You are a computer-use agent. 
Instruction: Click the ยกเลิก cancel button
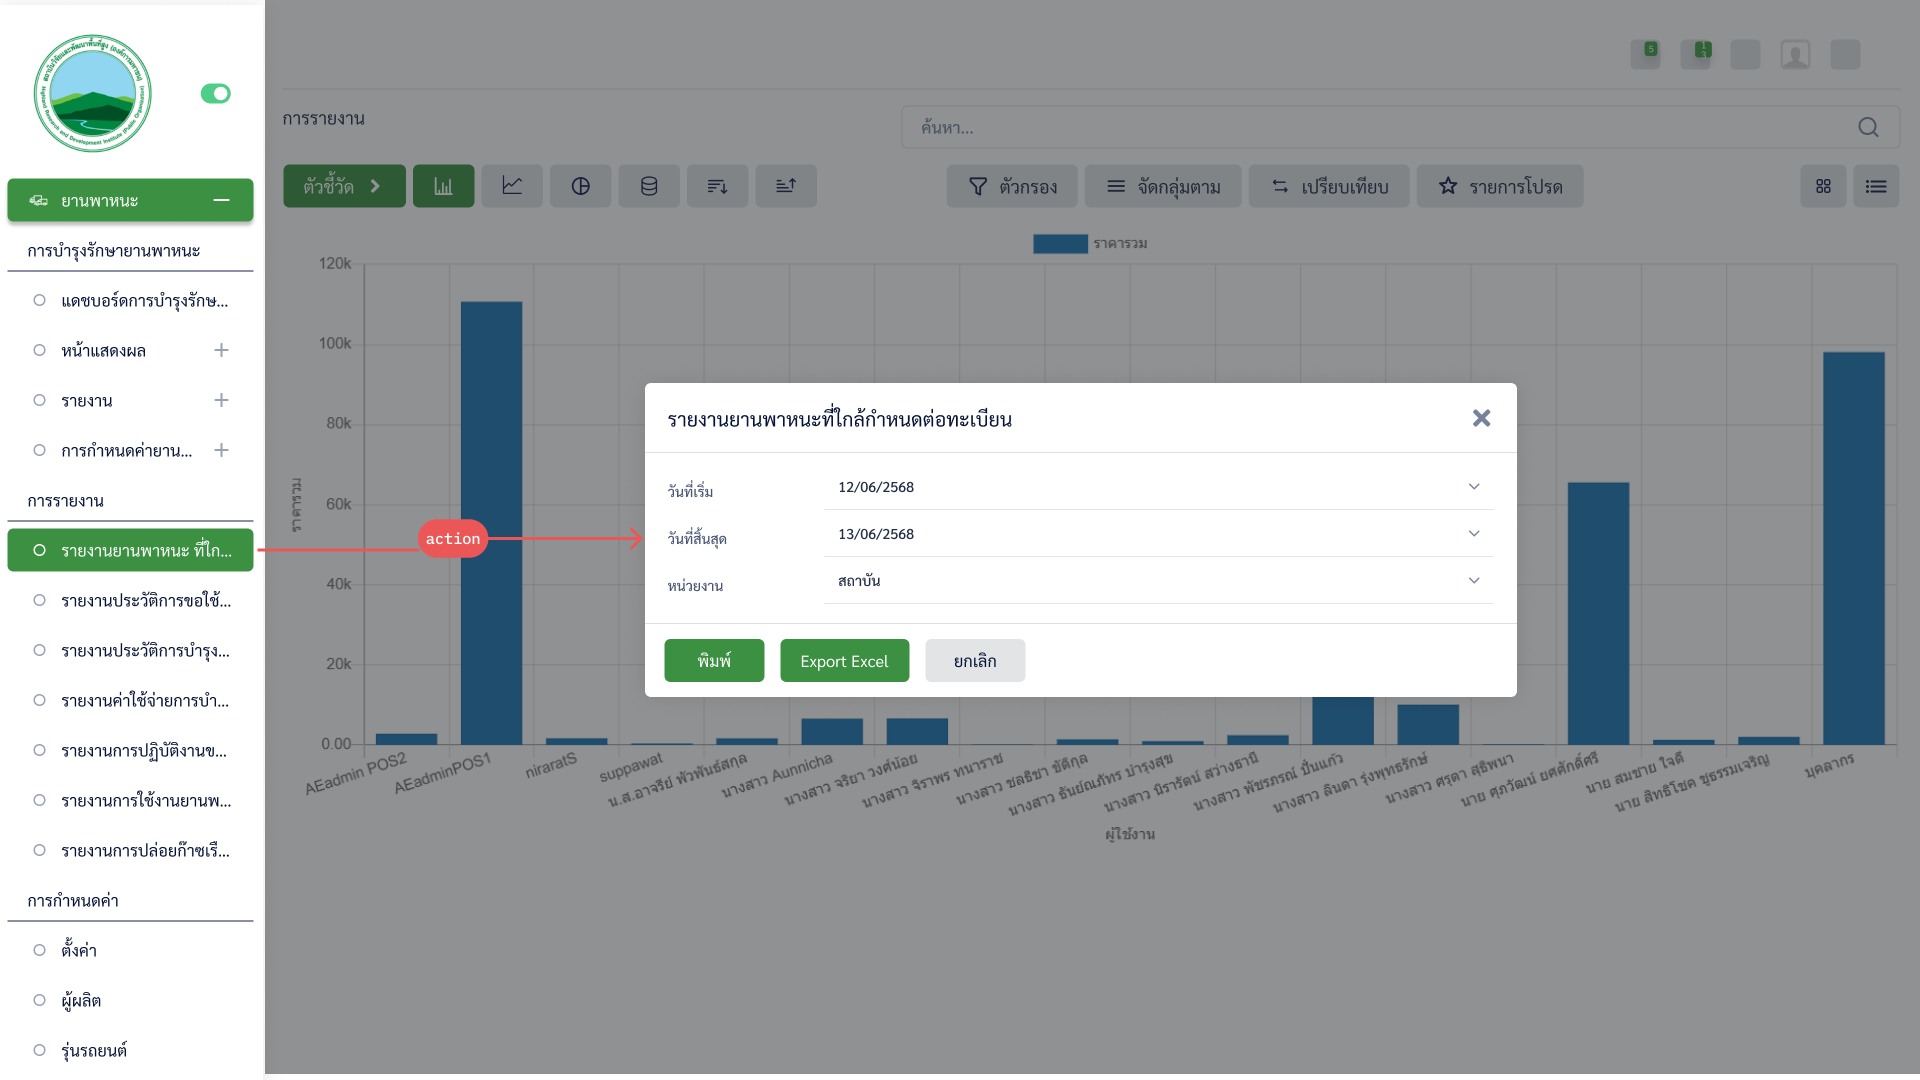tap(975, 661)
